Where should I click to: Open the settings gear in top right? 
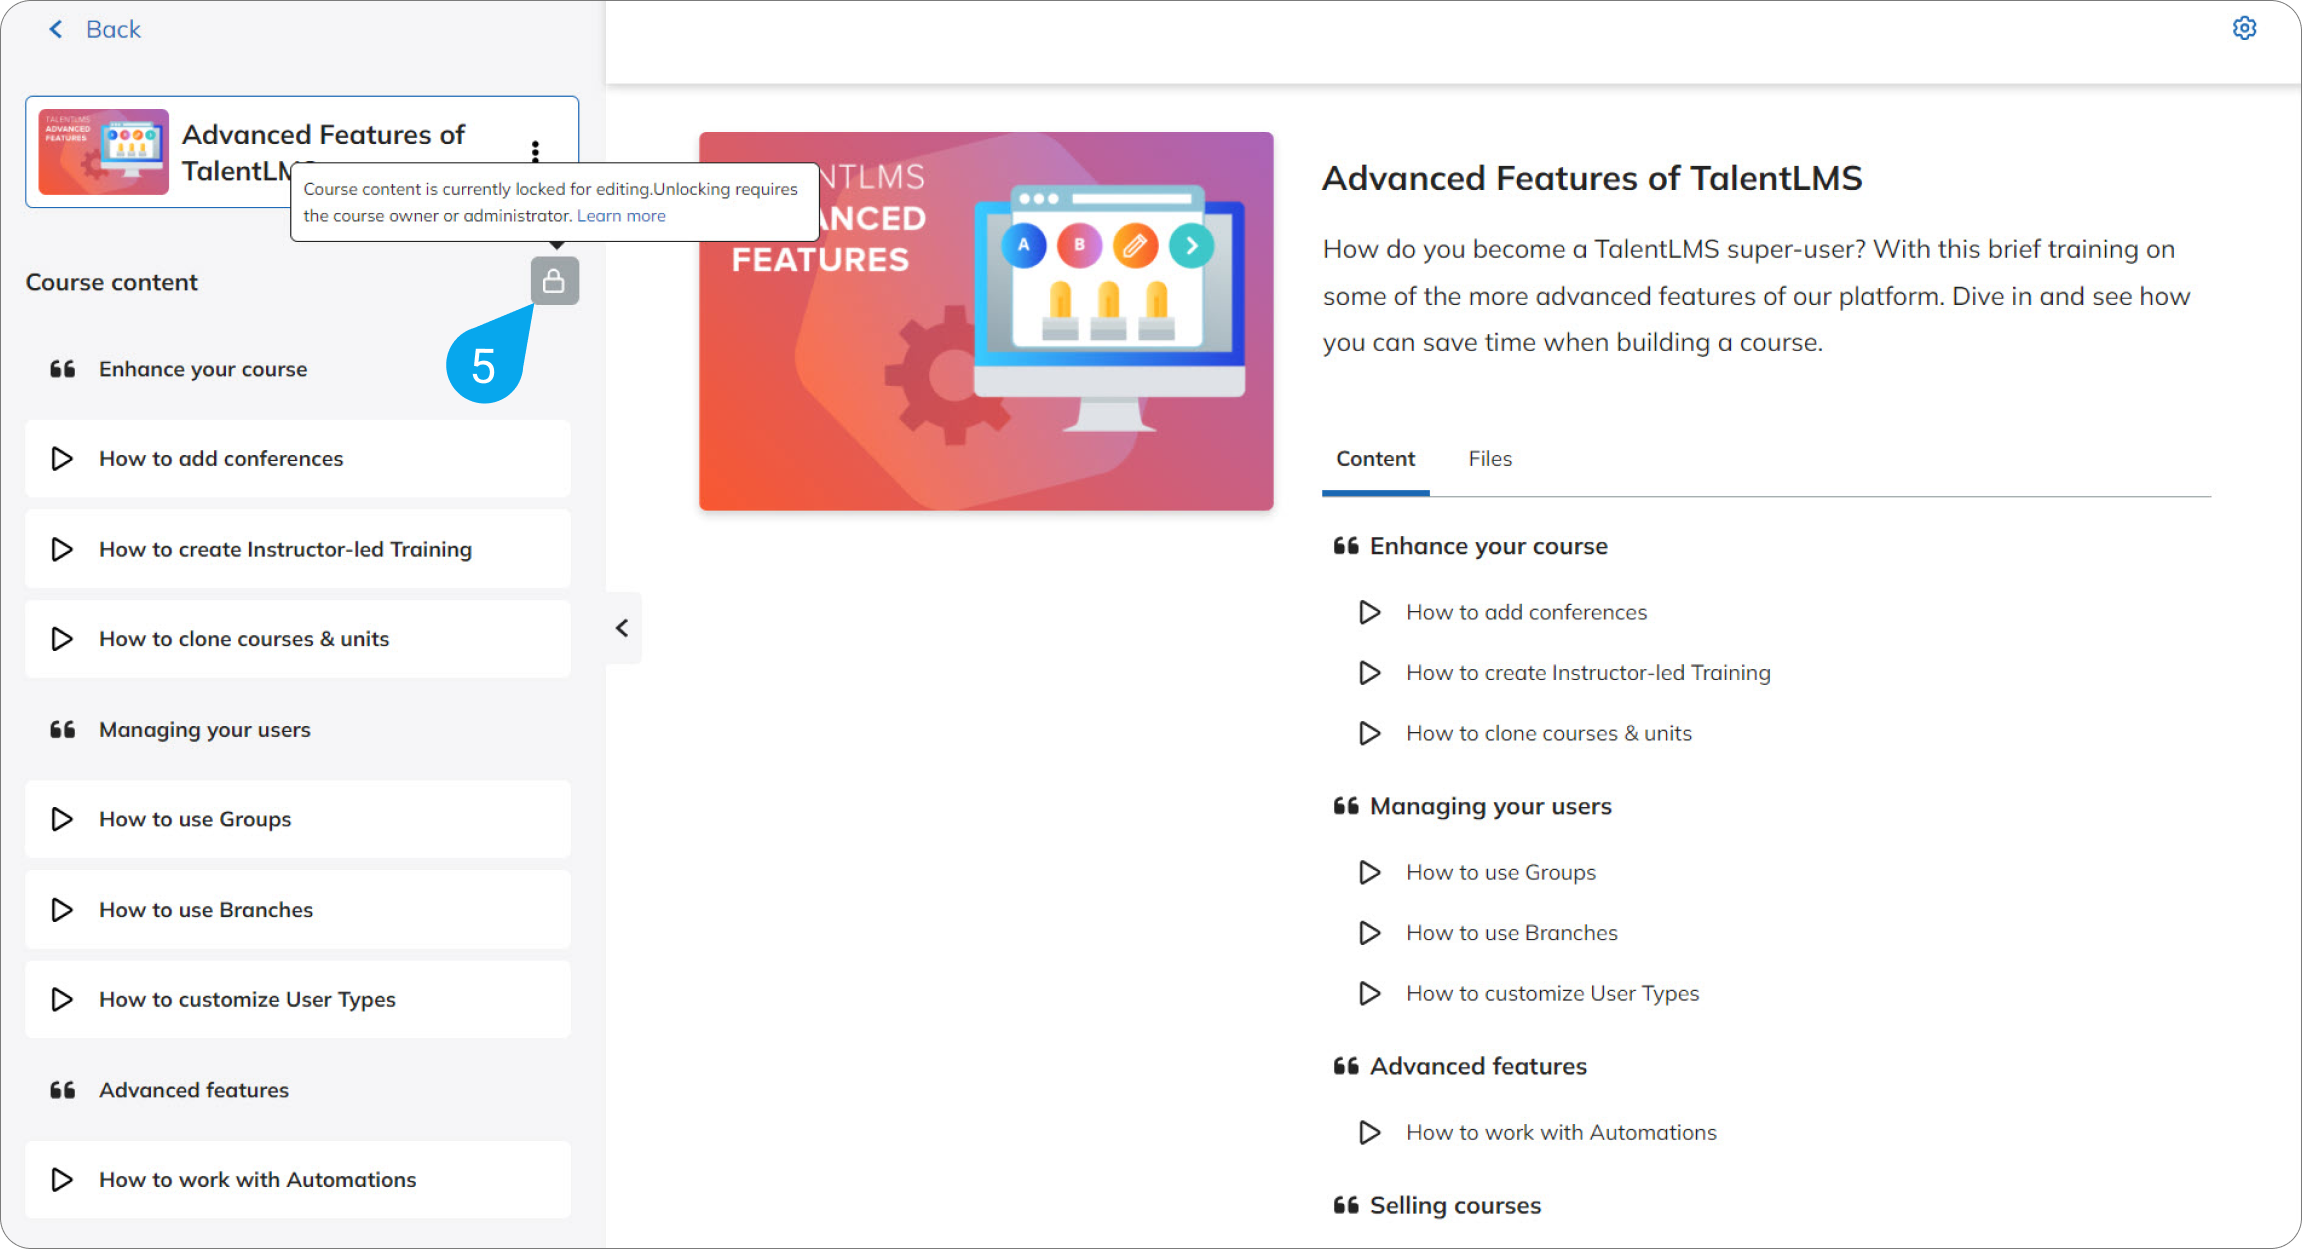pos(2245,28)
